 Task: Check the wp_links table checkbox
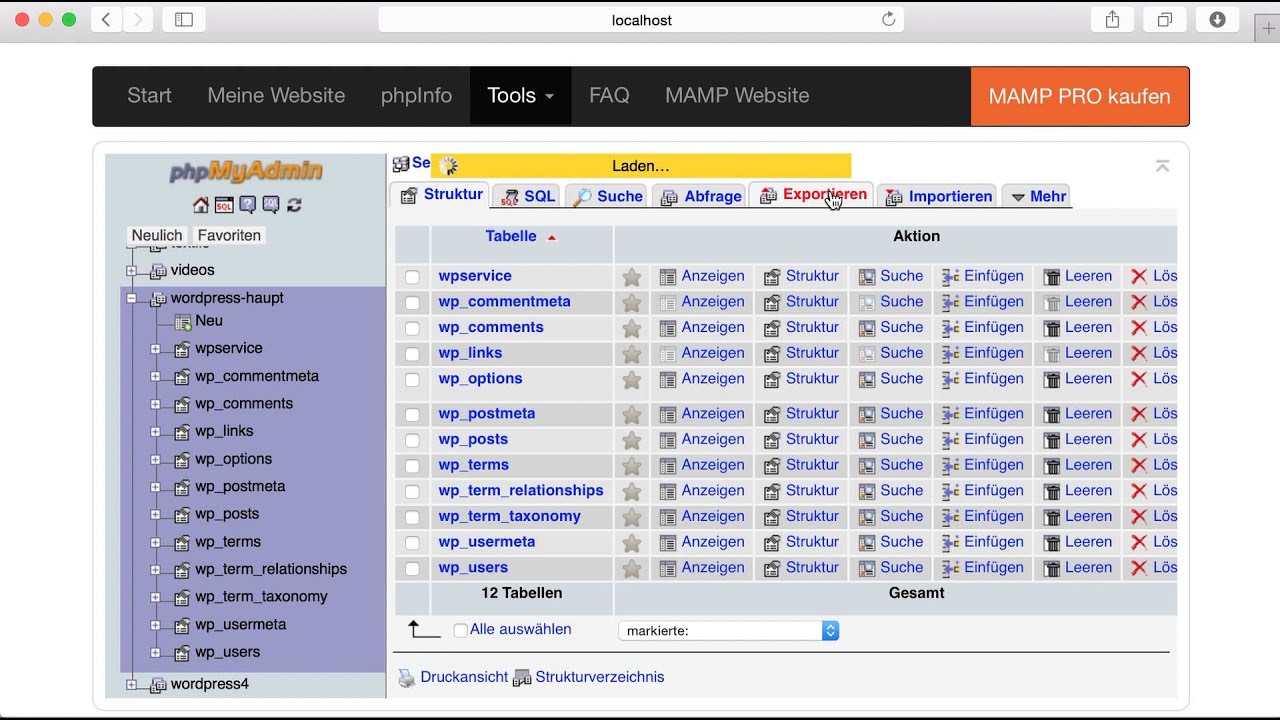click(x=412, y=354)
